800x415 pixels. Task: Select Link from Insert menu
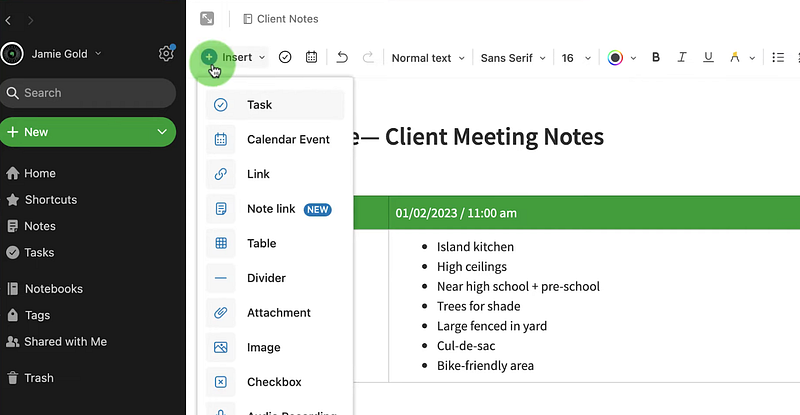pos(275,174)
